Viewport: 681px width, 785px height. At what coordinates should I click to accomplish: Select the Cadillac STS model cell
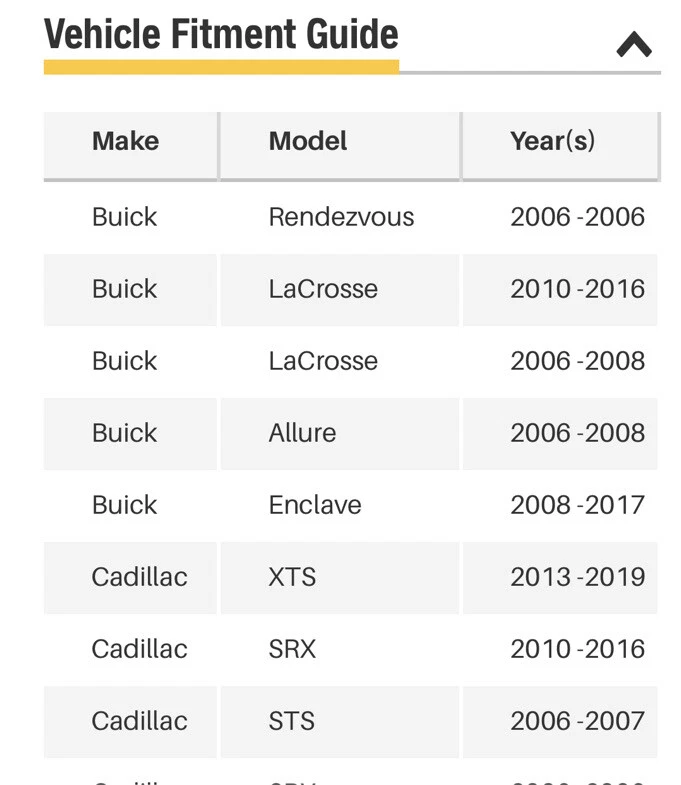coord(291,721)
